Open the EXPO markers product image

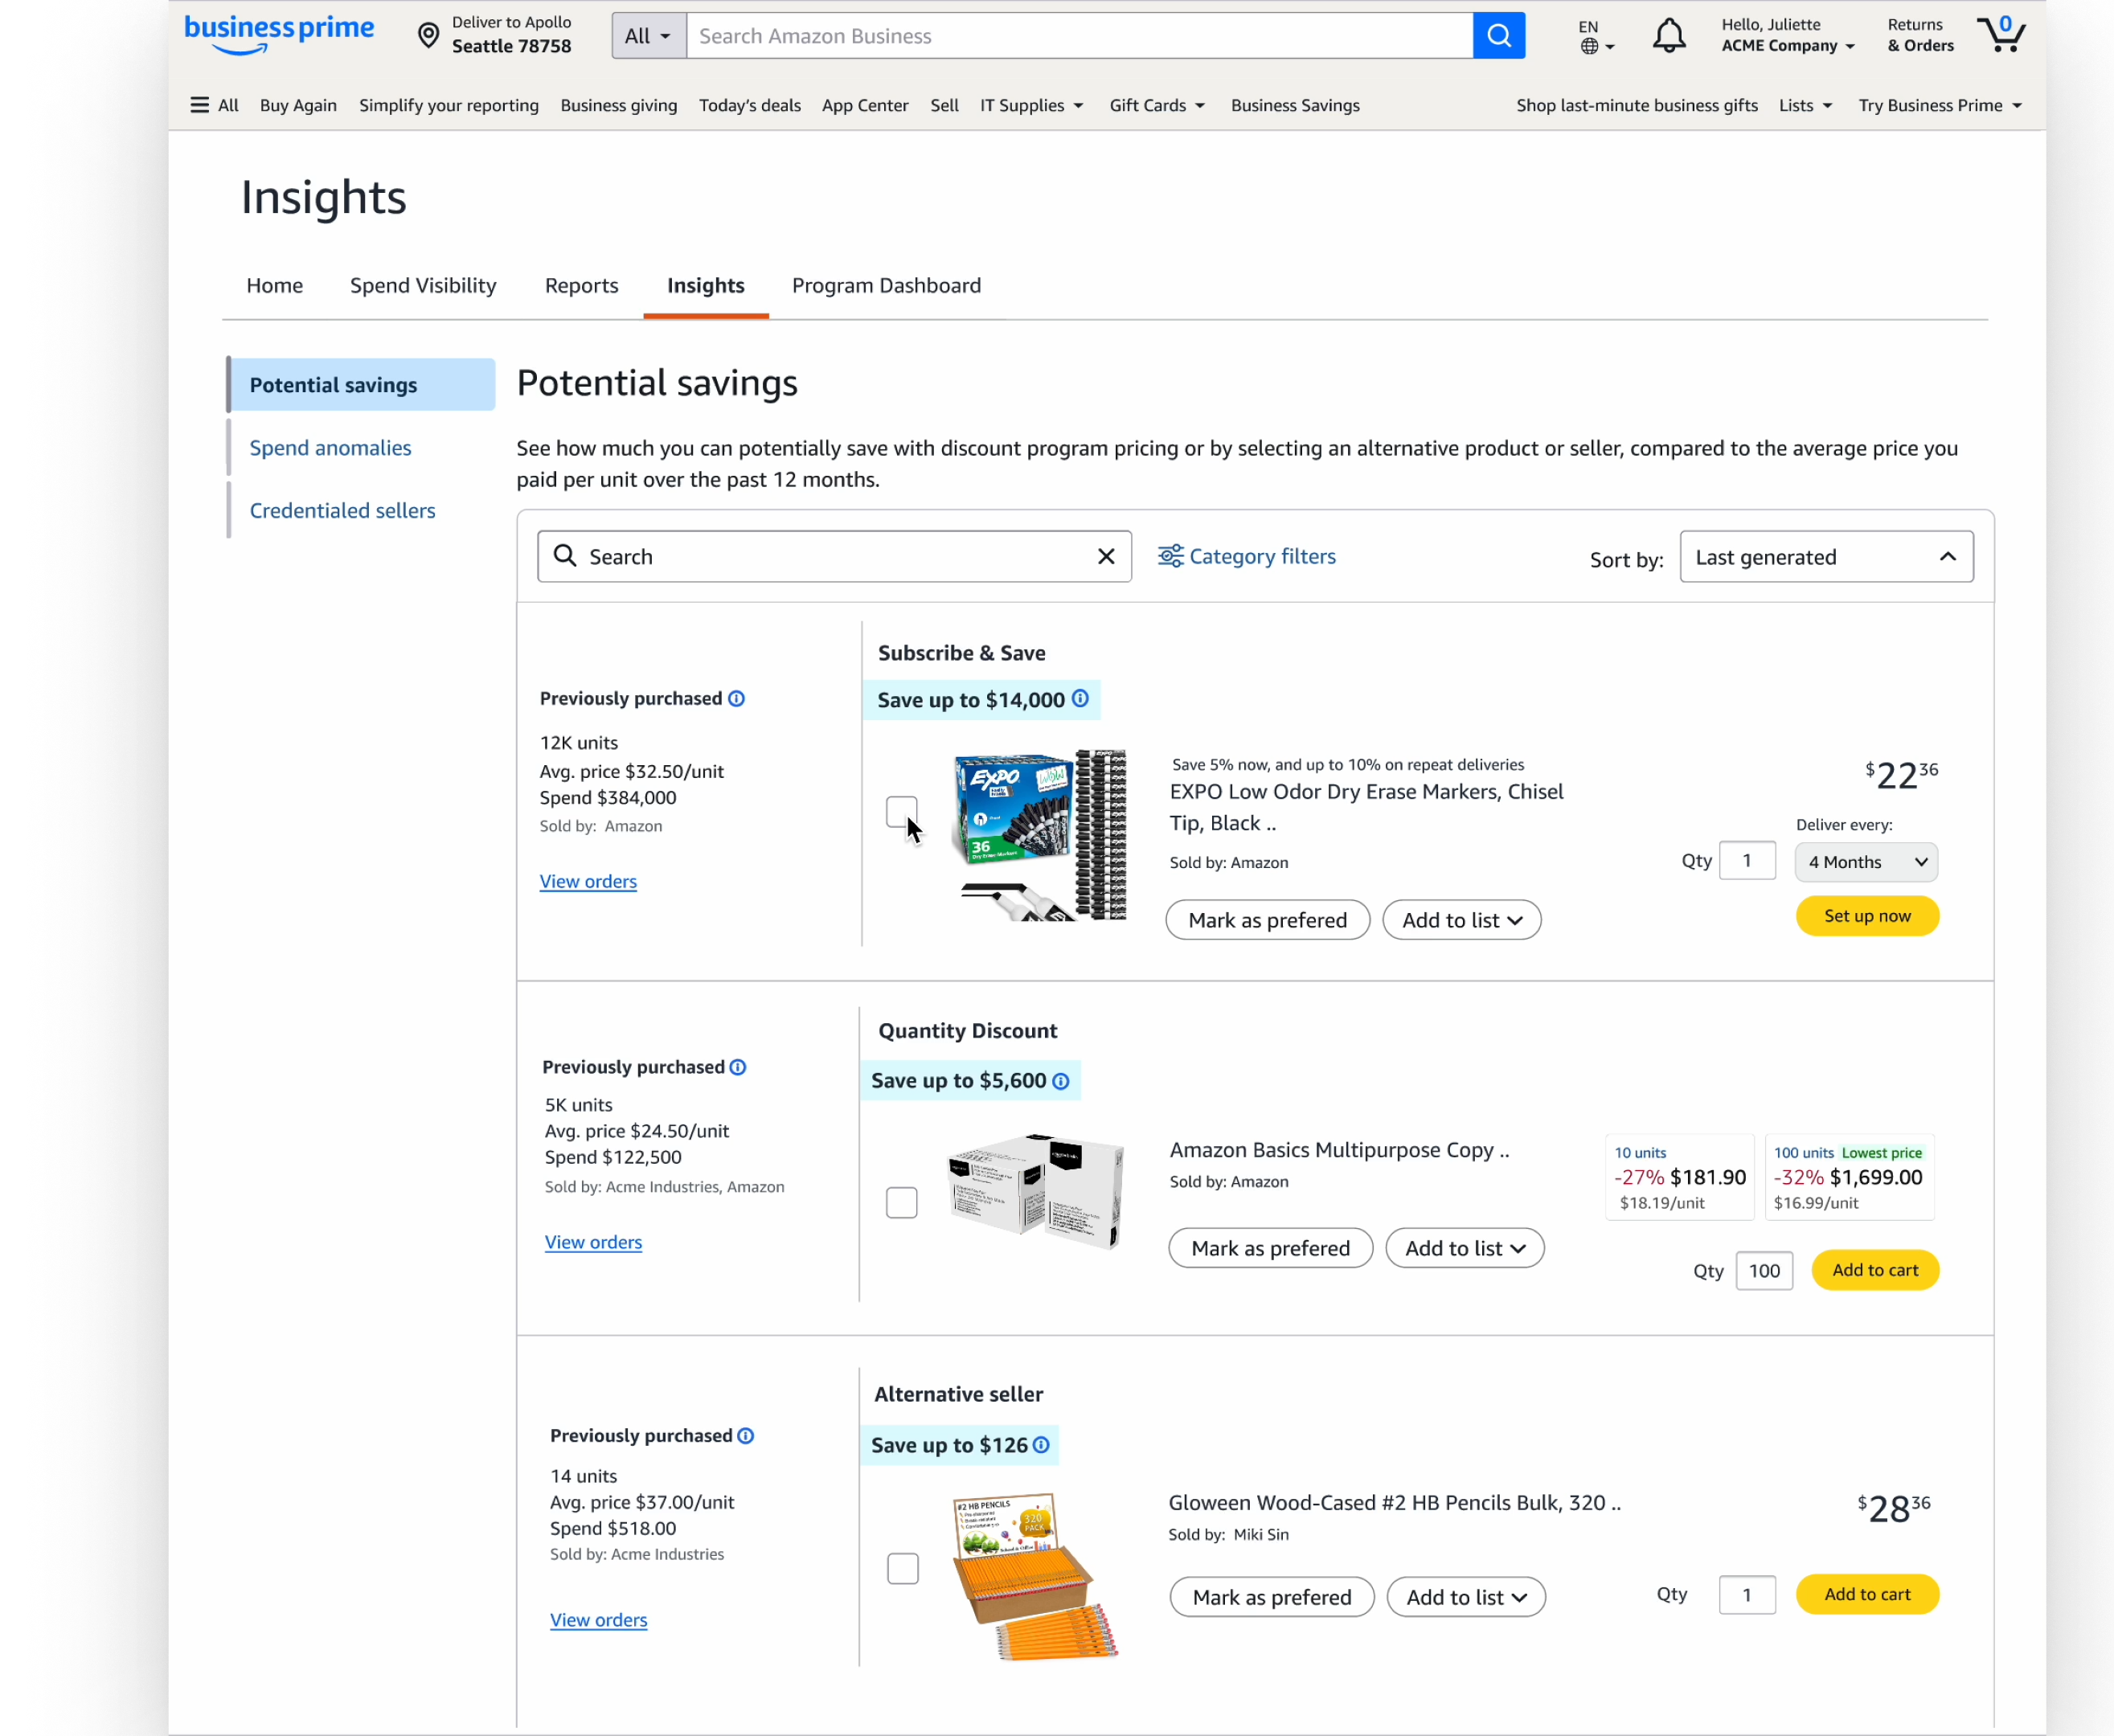click(1042, 834)
